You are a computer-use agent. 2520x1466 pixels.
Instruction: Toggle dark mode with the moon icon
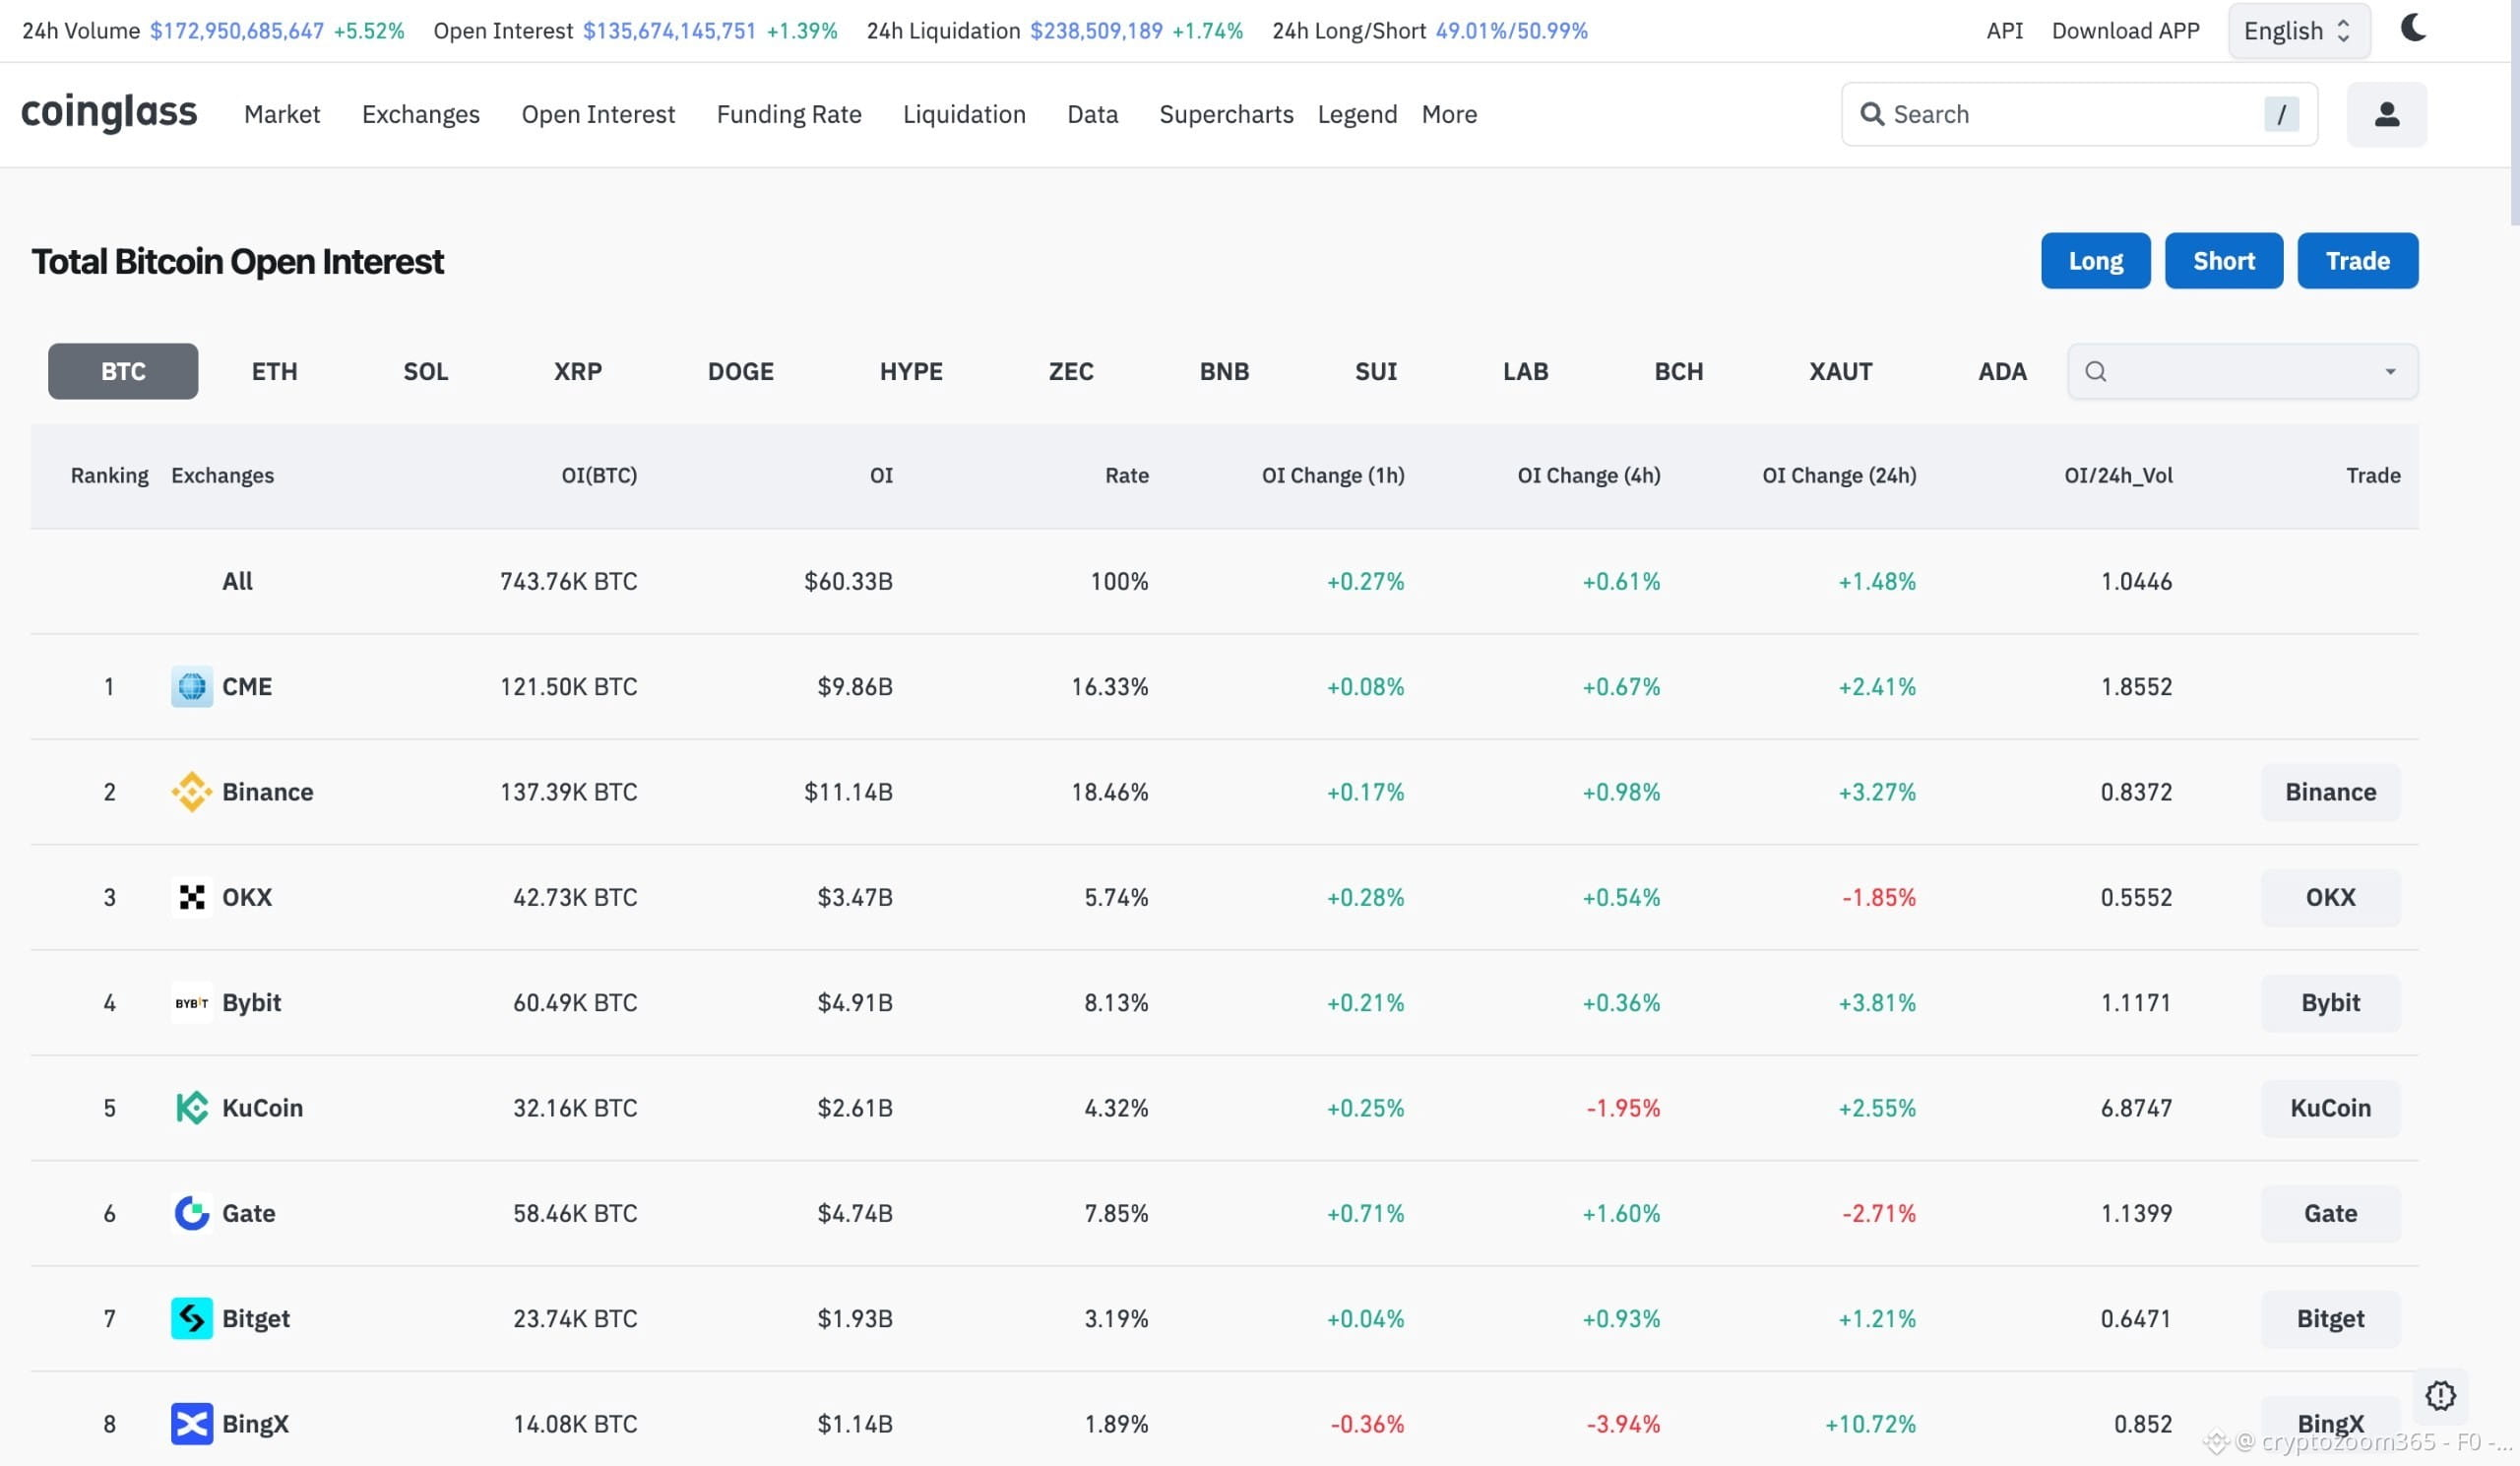point(2413,28)
